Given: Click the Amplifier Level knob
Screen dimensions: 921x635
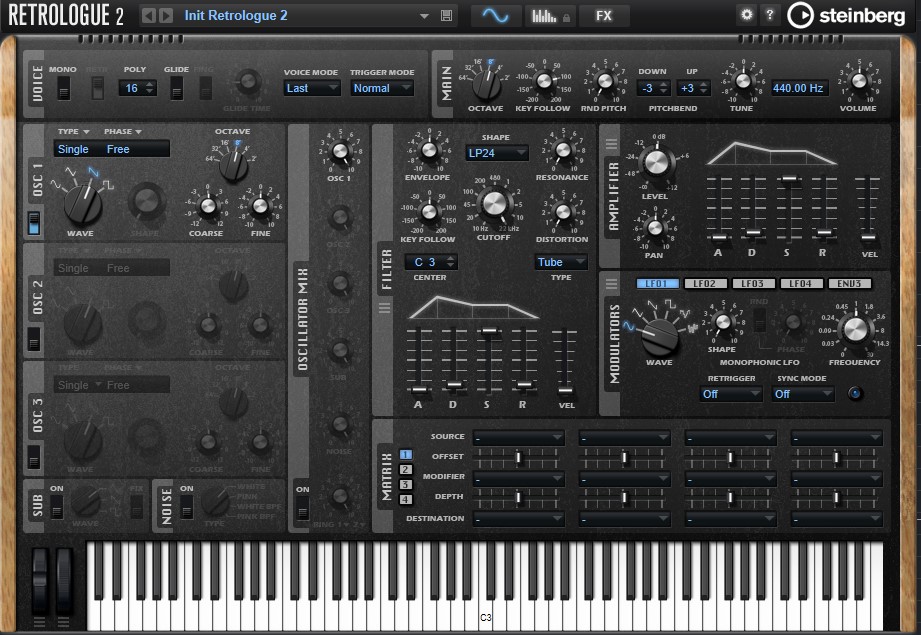Looking at the screenshot, I should (656, 162).
